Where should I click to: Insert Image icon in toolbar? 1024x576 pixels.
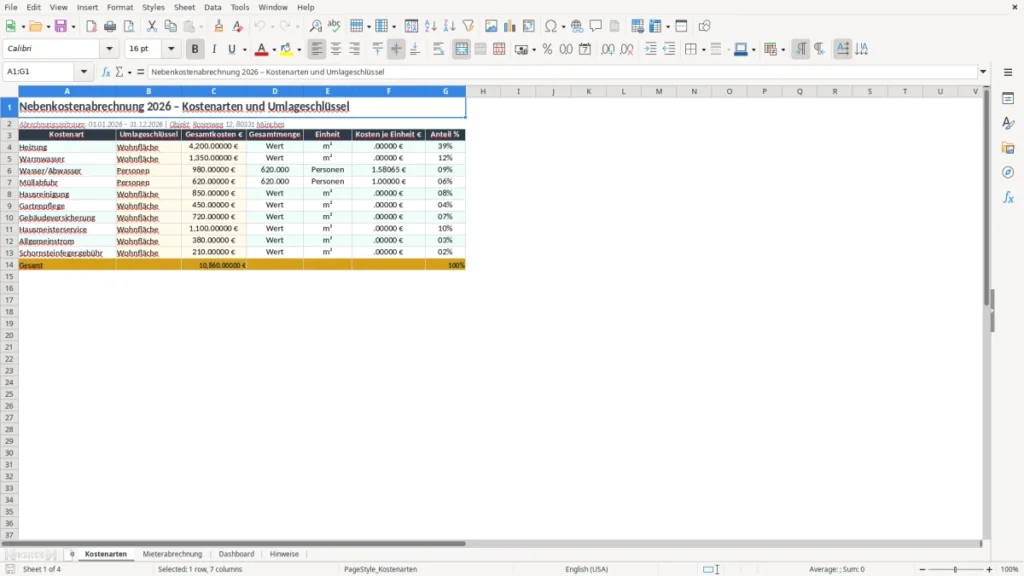pos(491,26)
